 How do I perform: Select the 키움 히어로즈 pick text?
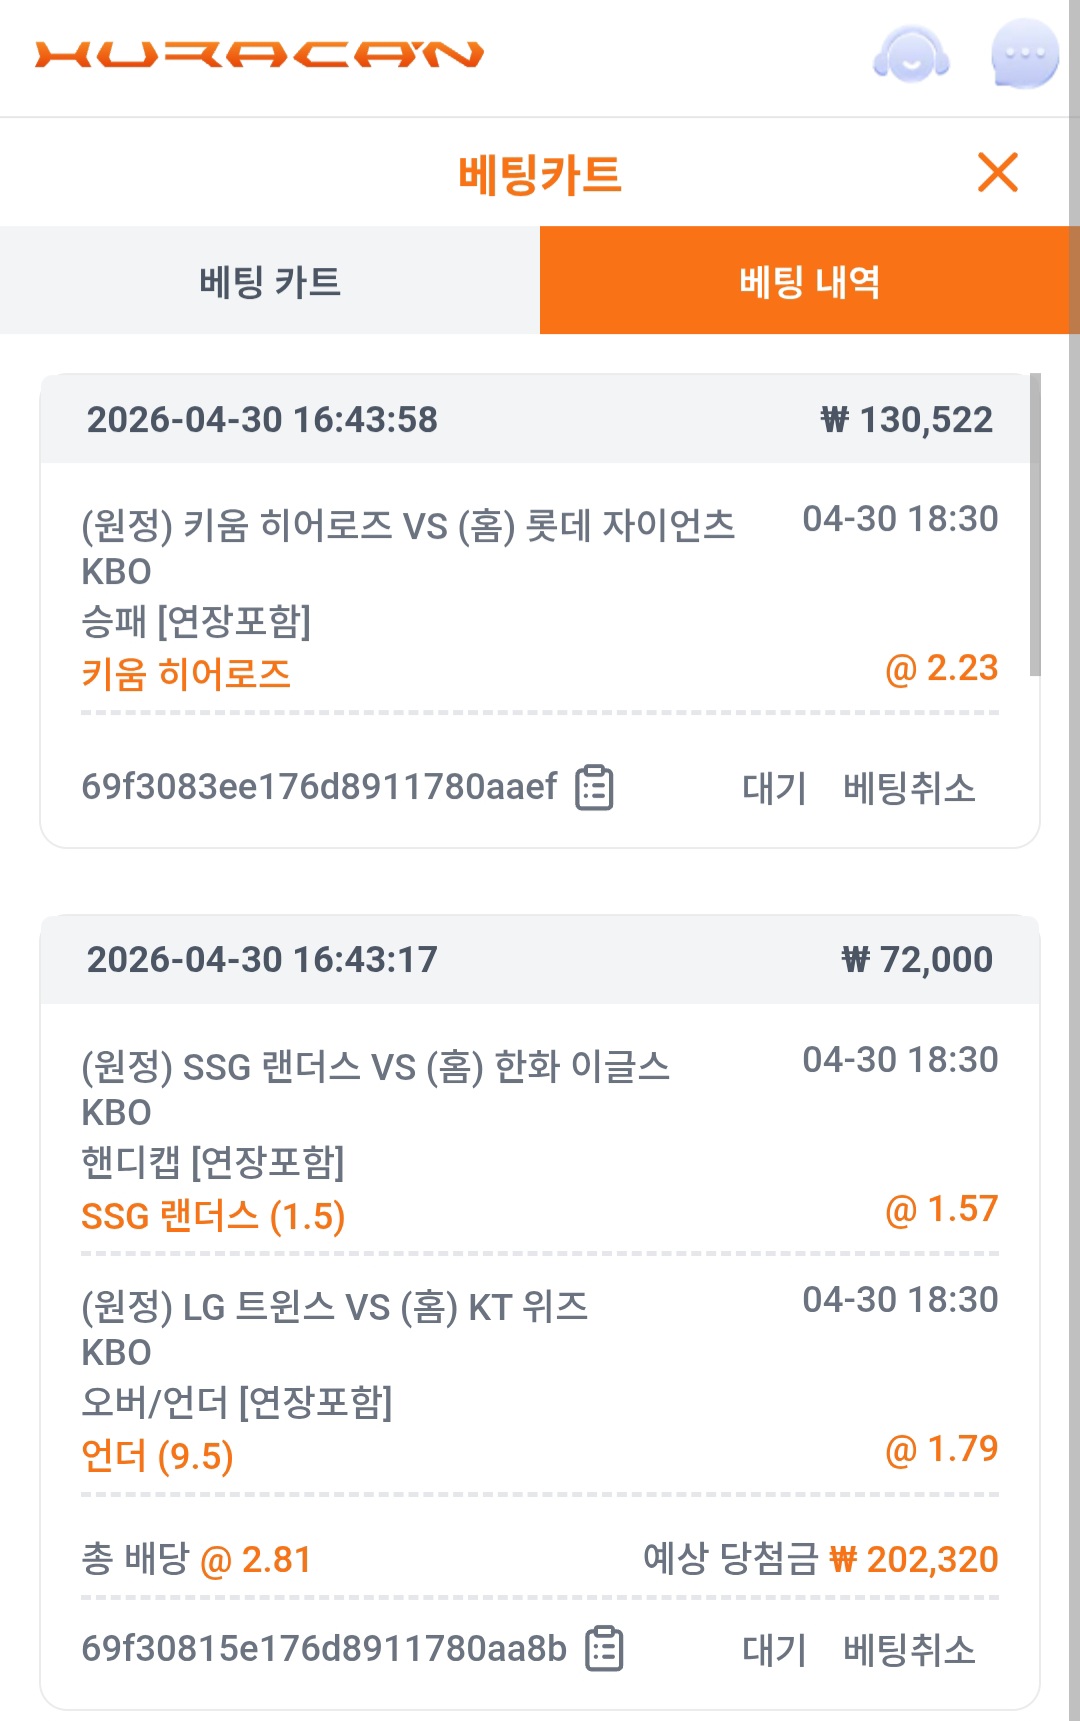(186, 674)
